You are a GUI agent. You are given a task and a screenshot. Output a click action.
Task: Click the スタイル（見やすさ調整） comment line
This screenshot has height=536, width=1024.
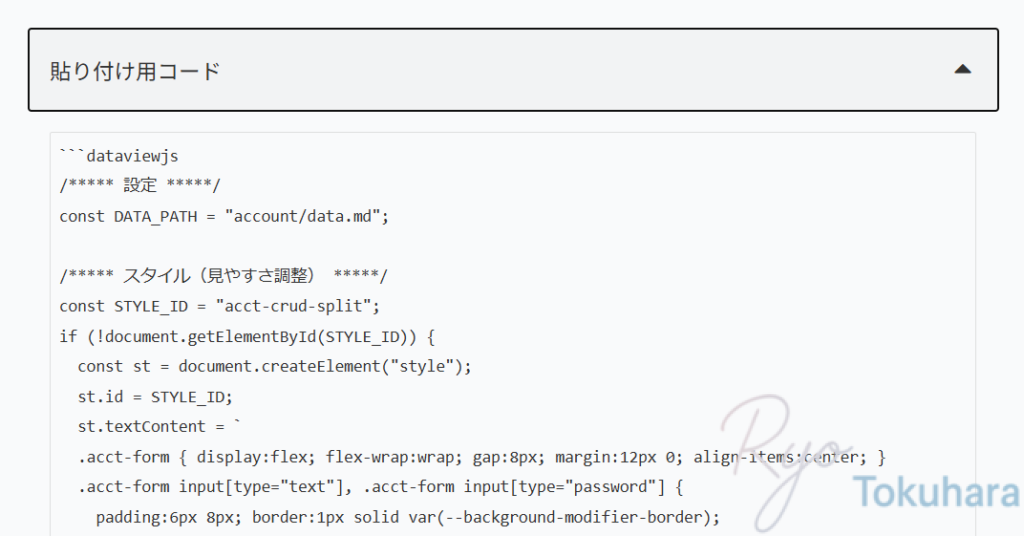pyautogui.click(x=223, y=276)
